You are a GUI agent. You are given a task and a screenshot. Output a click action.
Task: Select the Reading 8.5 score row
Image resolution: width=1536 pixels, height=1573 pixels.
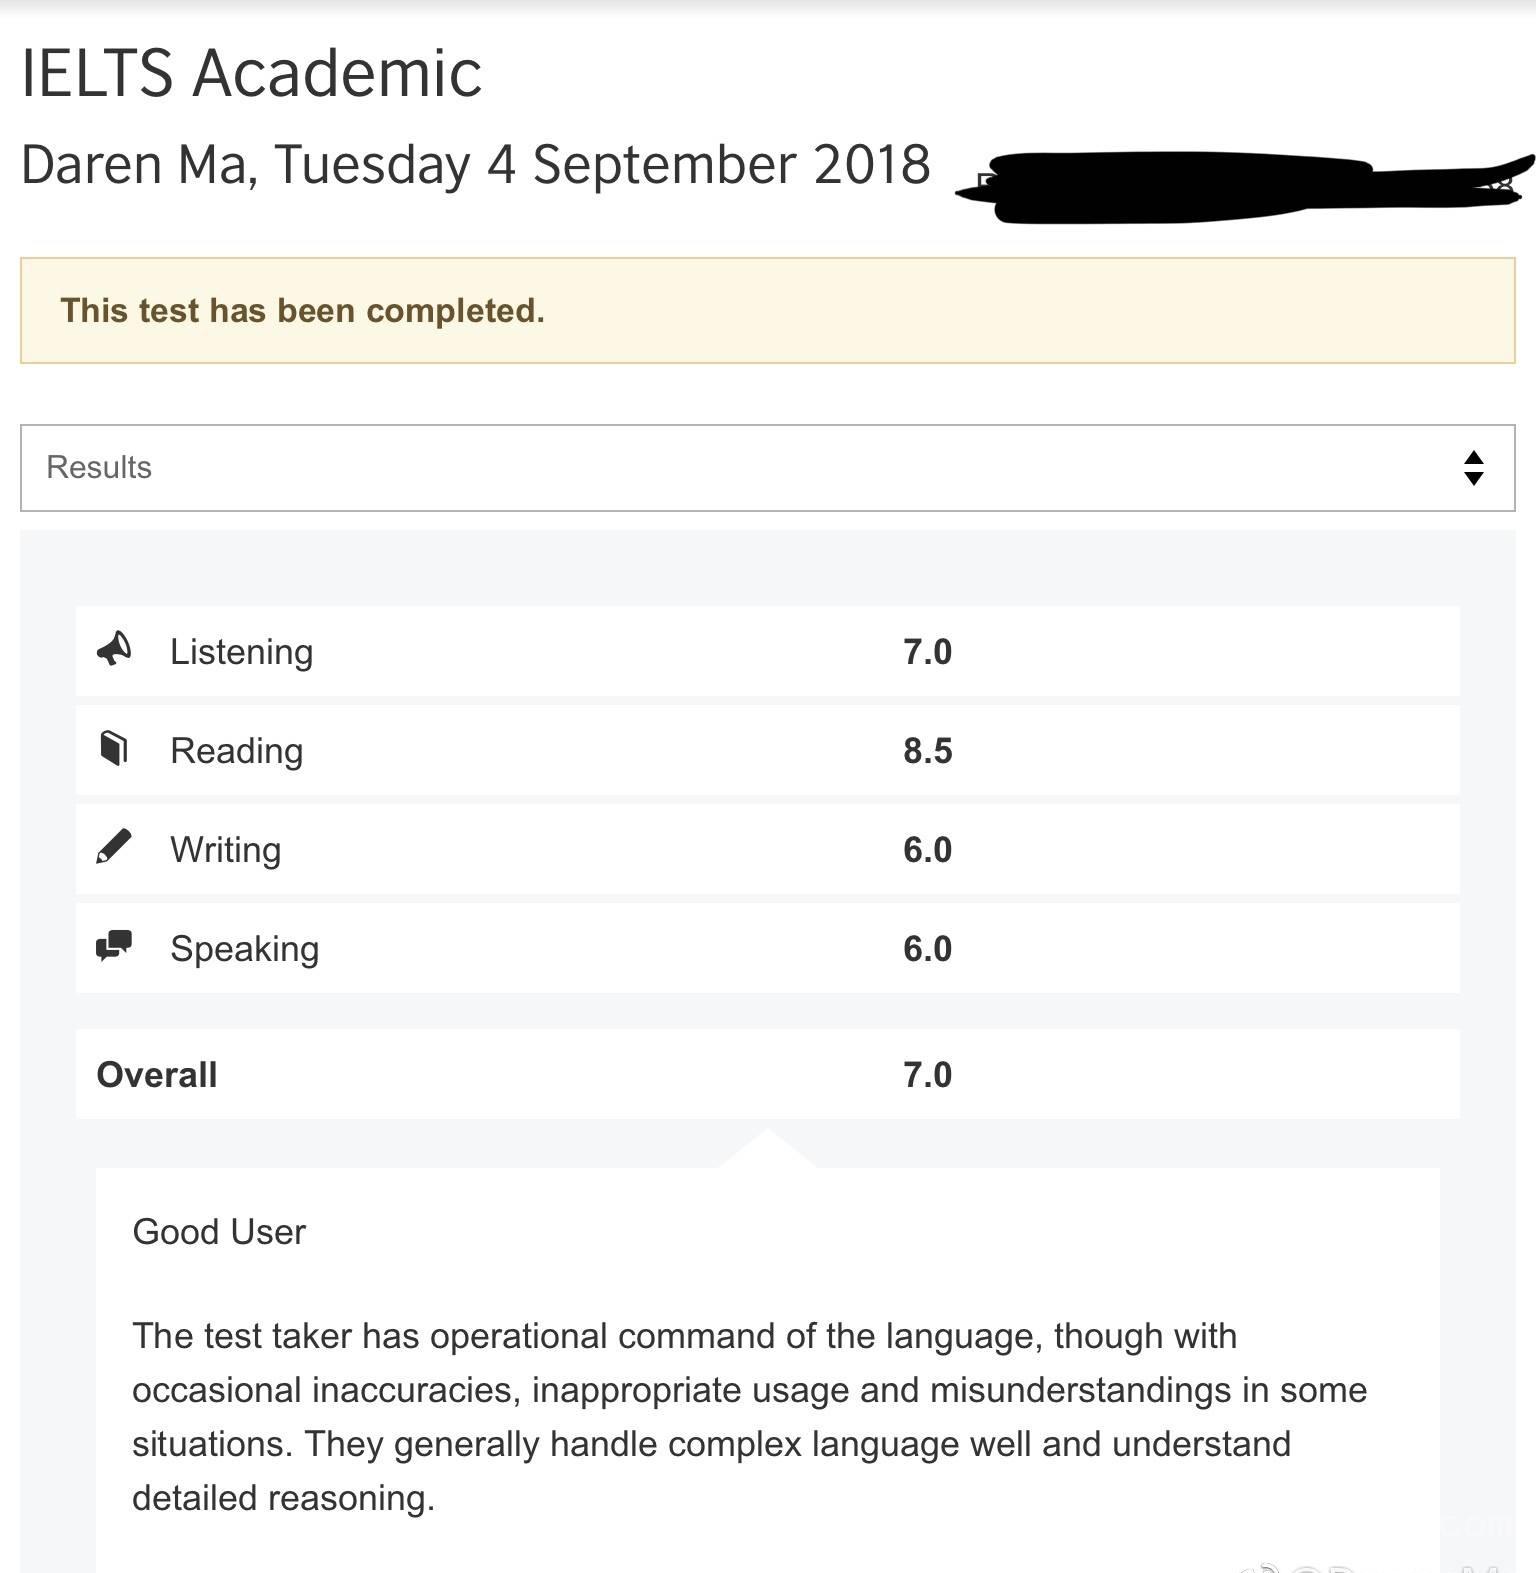(767, 750)
